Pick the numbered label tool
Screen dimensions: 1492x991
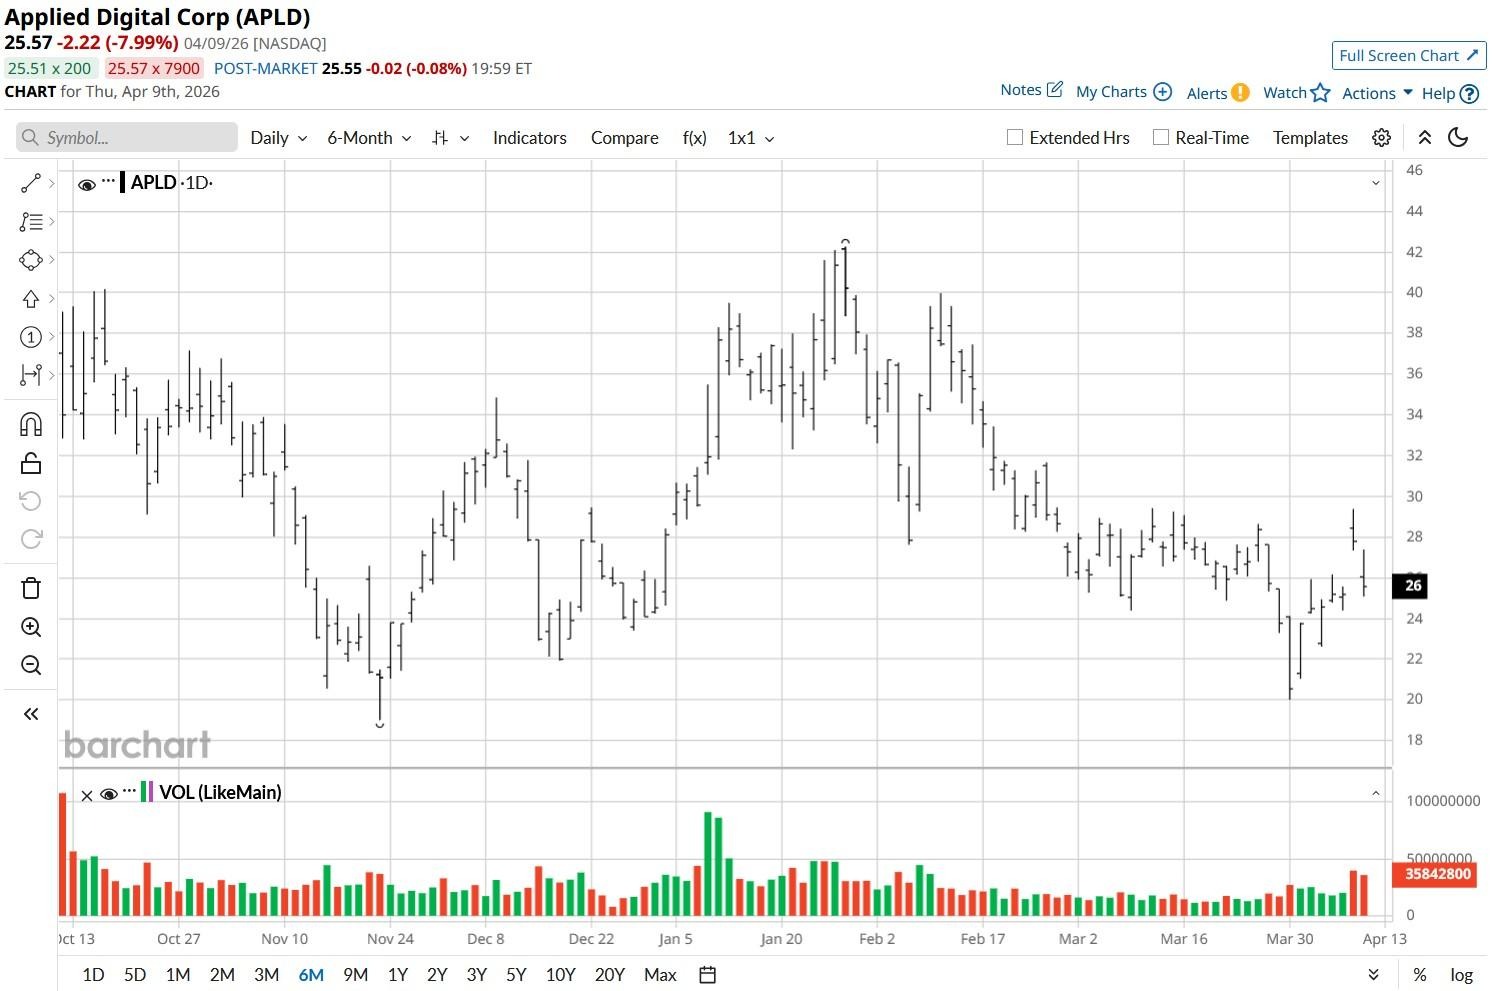pos(31,337)
